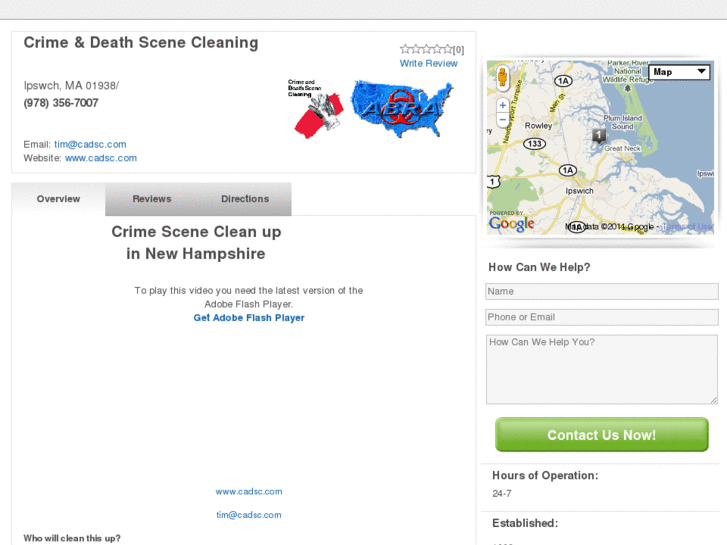
Task: Zoom out on the map
Action: (x=502, y=119)
